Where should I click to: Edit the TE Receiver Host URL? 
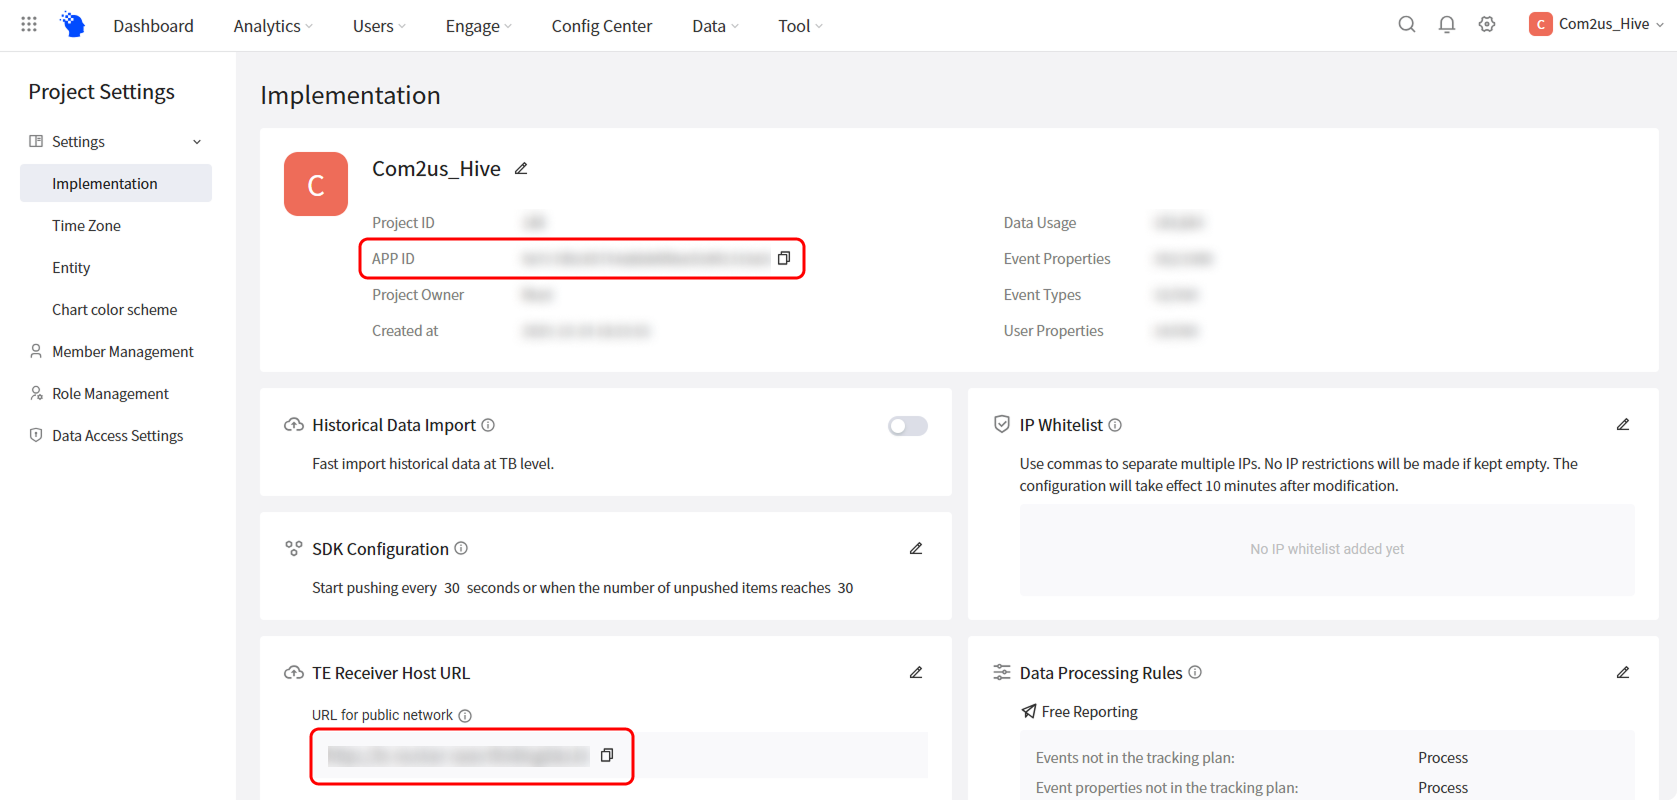(x=915, y=673)
